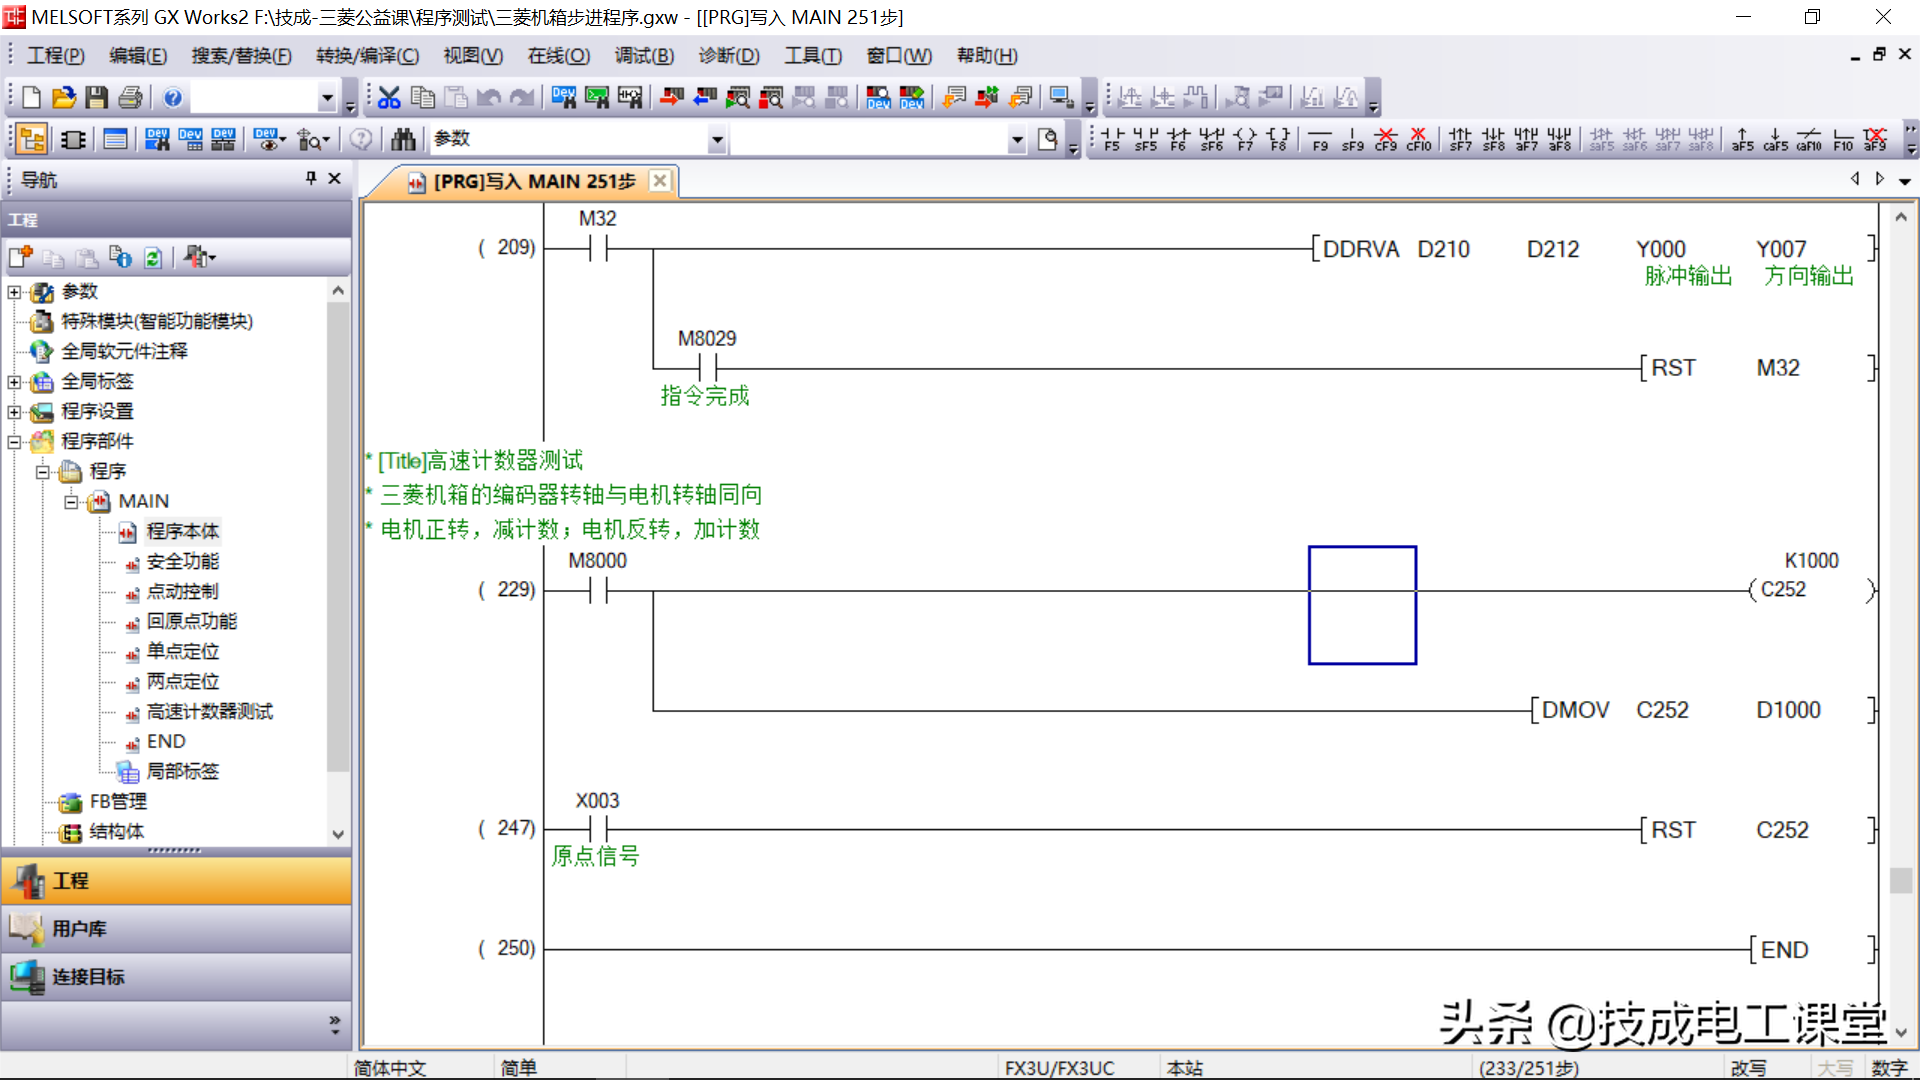Click the Save project icon
This screenshot has width=1920, height=1080.
[96, 97]
